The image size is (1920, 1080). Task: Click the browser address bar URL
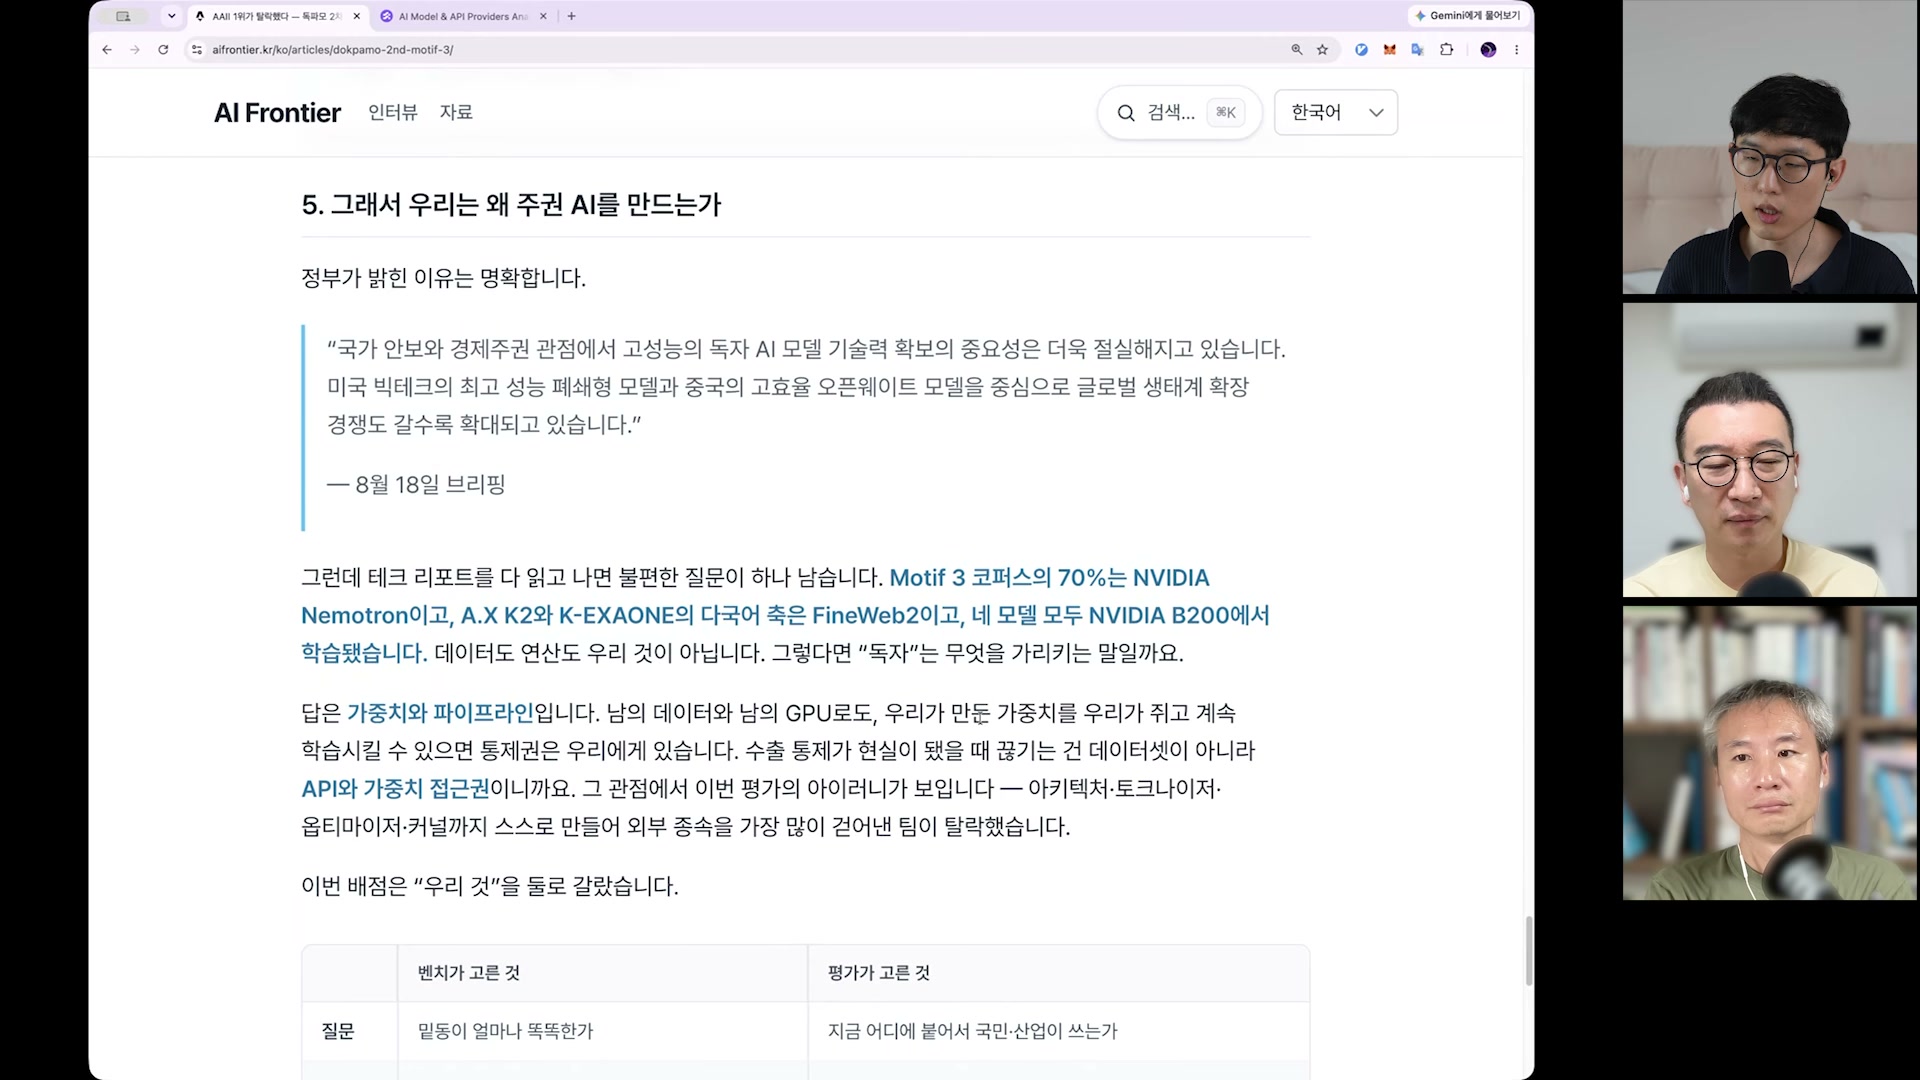pos(332,49)
